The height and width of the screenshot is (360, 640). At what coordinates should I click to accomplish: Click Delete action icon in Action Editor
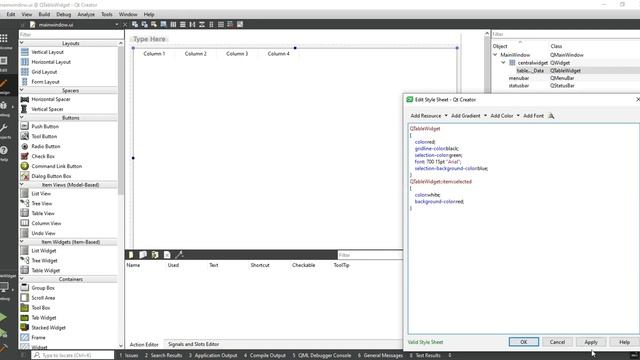167,255
